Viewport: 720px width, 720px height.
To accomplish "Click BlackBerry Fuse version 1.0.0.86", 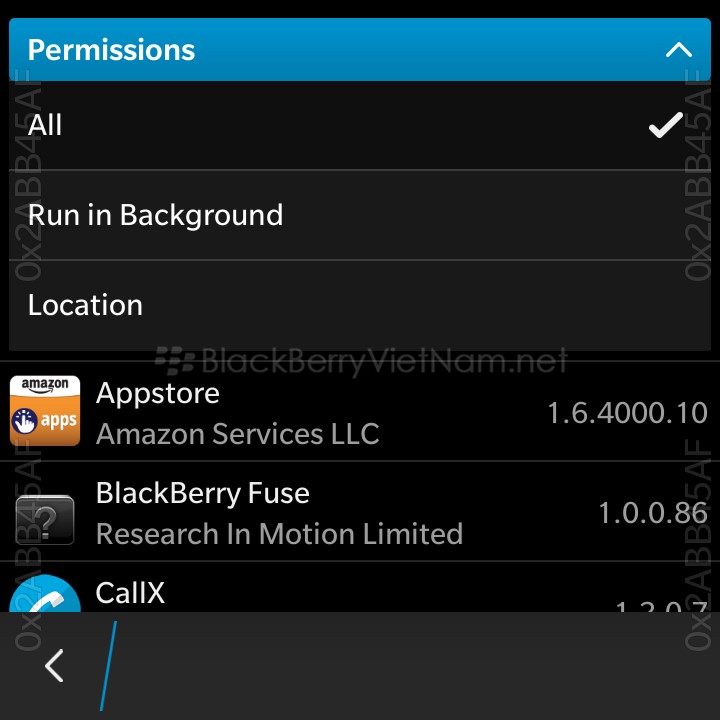I will pos(653,513).
